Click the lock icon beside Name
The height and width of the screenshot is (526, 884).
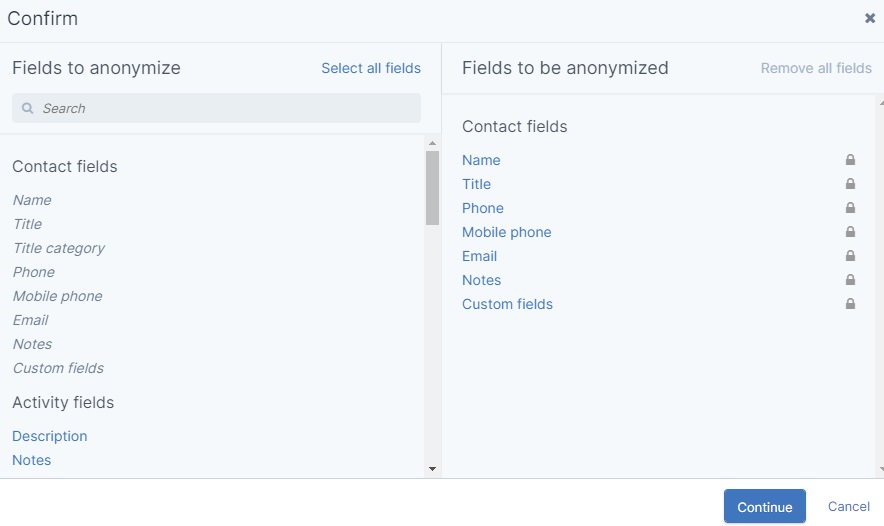tap(850, 160)
